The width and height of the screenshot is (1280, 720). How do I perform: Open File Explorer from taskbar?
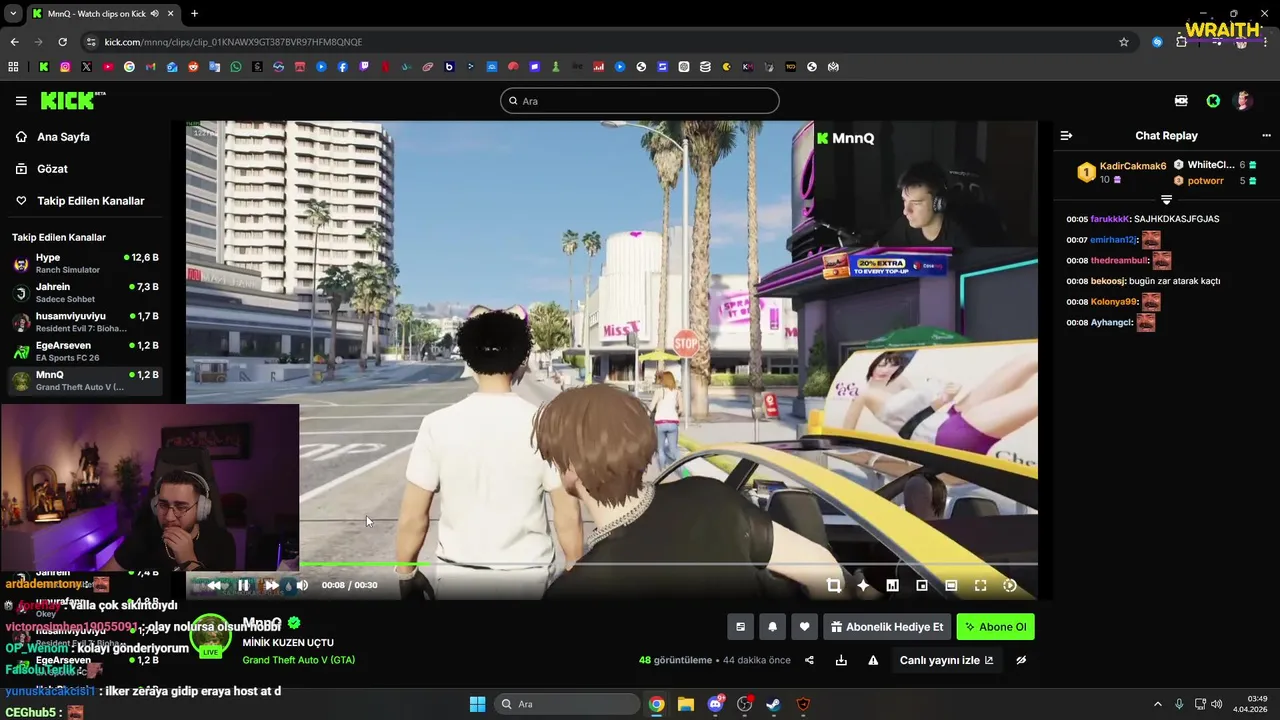686,704
